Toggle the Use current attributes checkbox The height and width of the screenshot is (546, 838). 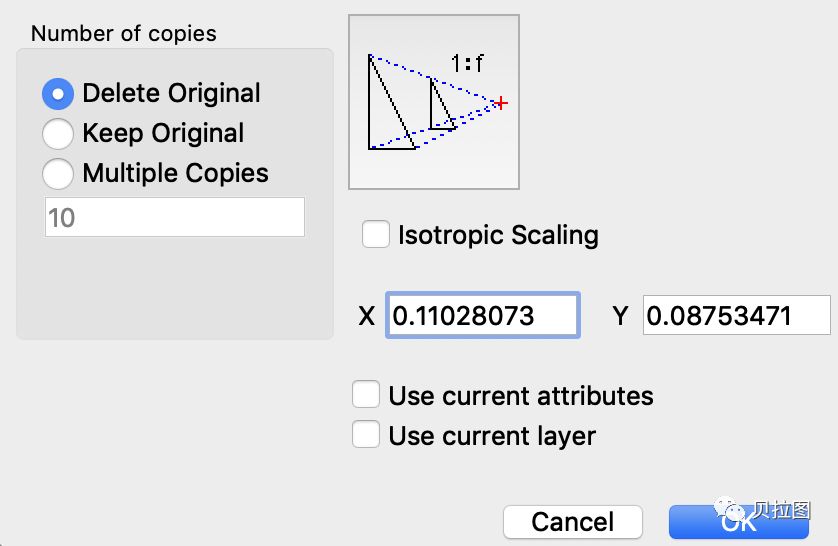click(366, 394)
